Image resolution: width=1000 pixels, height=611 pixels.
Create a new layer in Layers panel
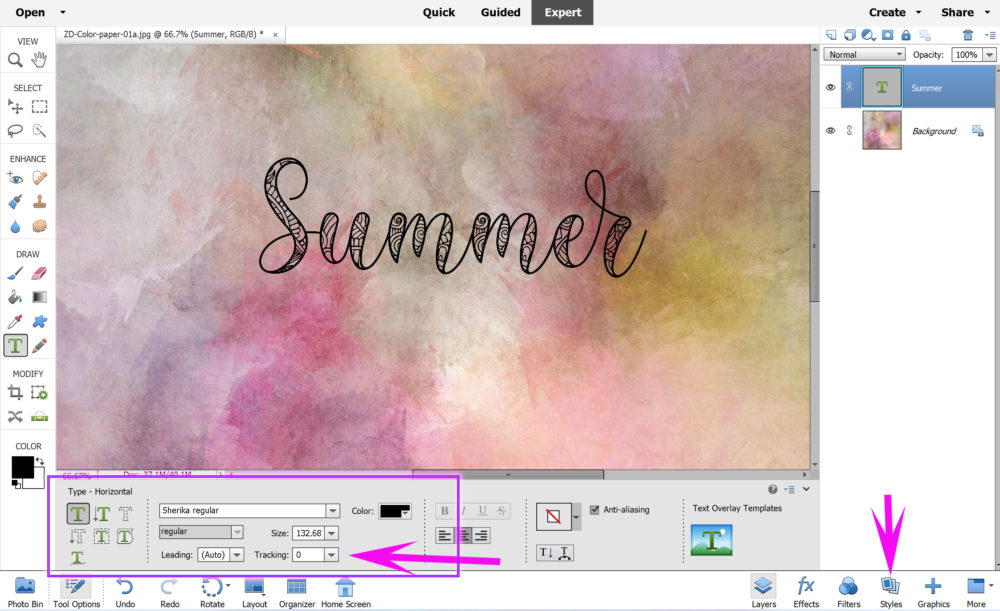click(x=831, y=35)
